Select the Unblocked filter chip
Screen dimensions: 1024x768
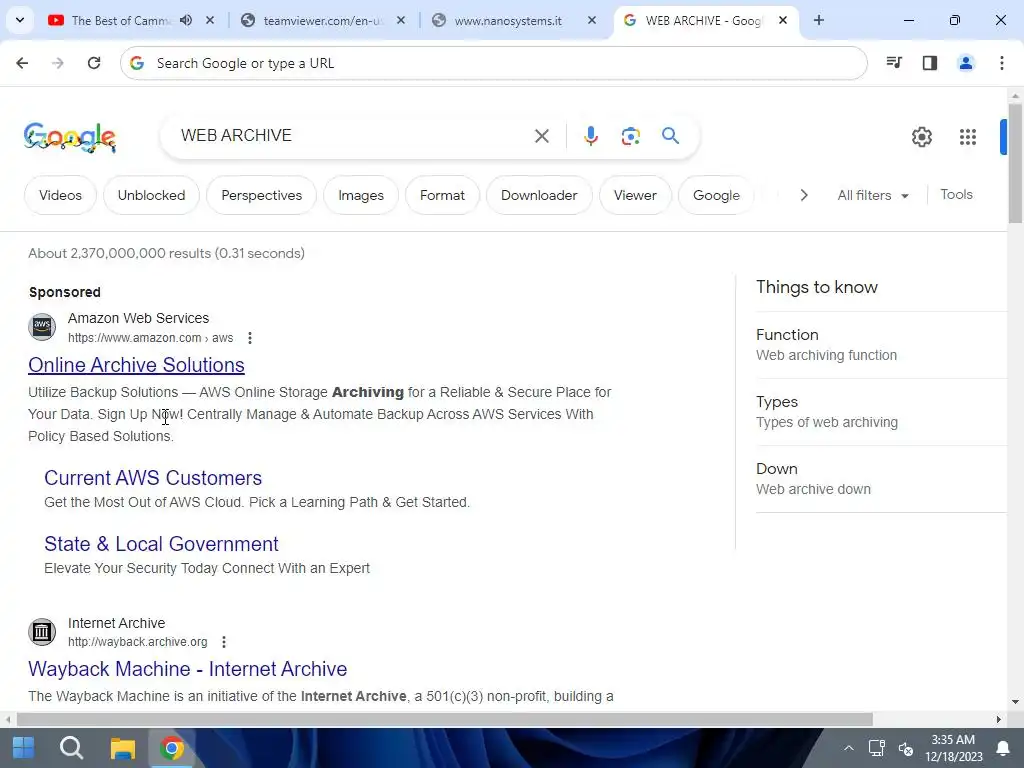pyautogui.click(x=152, y=195)
